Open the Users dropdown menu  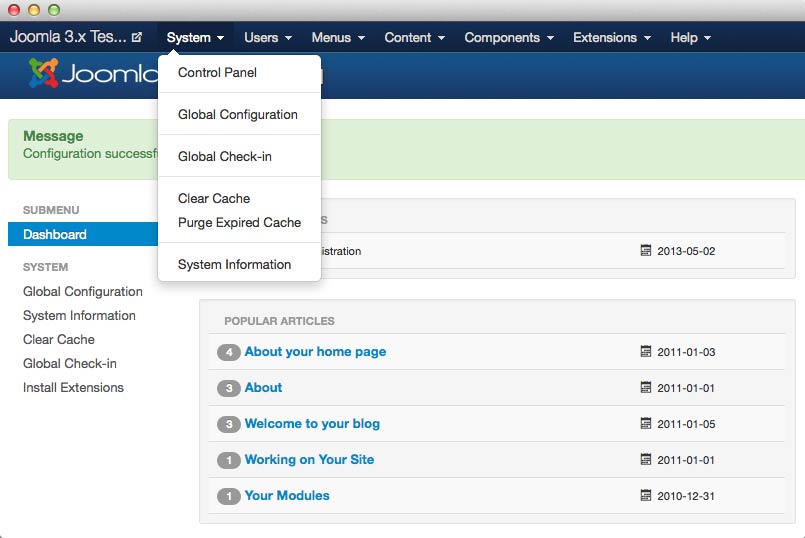268,38
